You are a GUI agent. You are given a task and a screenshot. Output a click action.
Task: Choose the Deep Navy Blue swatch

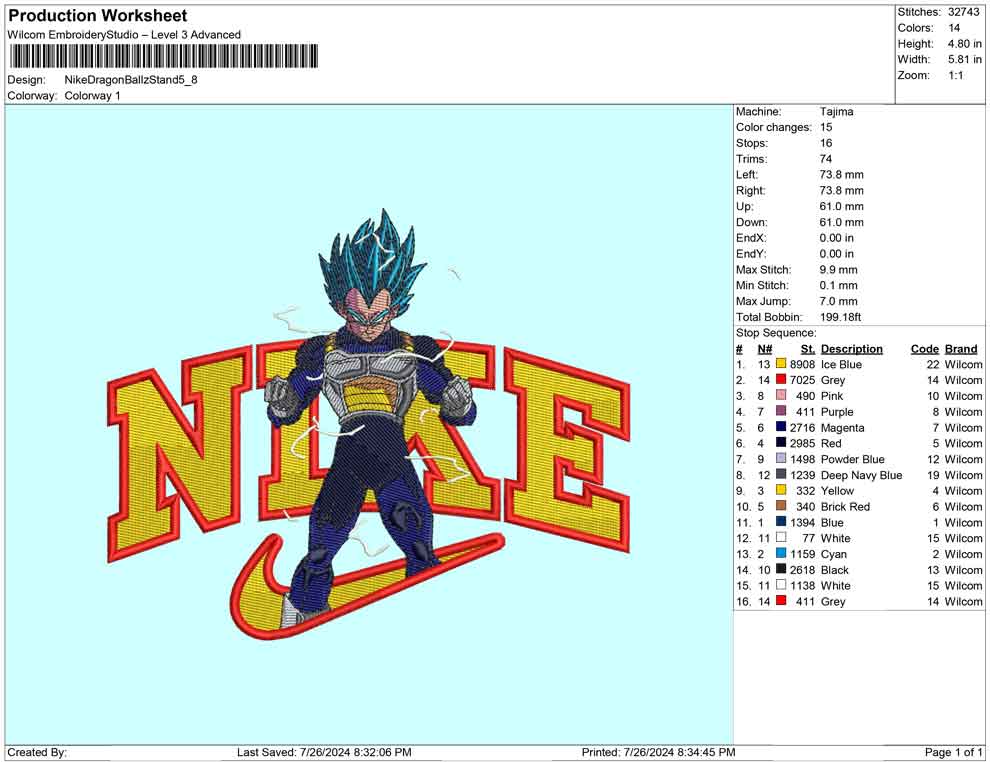pyautogui.click(x=781, y=475)
